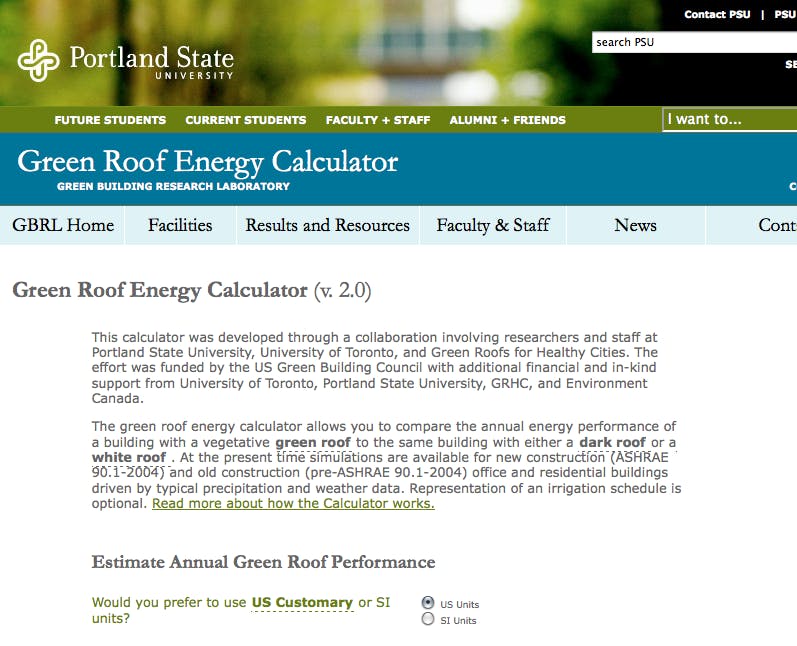The image size is (797, 646).
Task: Read more about how the Calculator works
Action: click(x=293, y=503)
